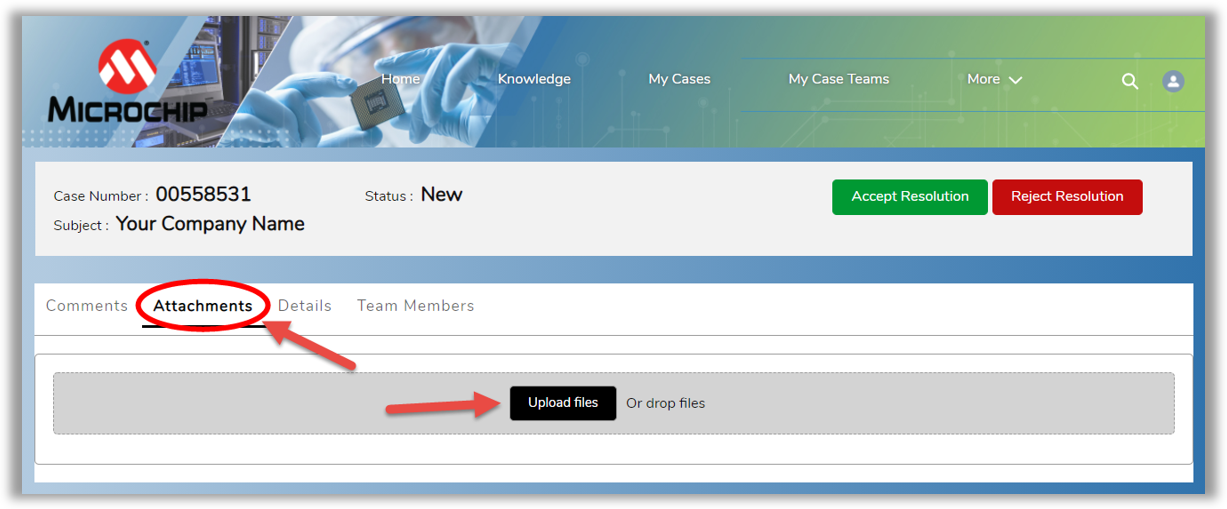Expand the More navigation dropdown
Screen dimensions: 1227x509
point(994,80)
